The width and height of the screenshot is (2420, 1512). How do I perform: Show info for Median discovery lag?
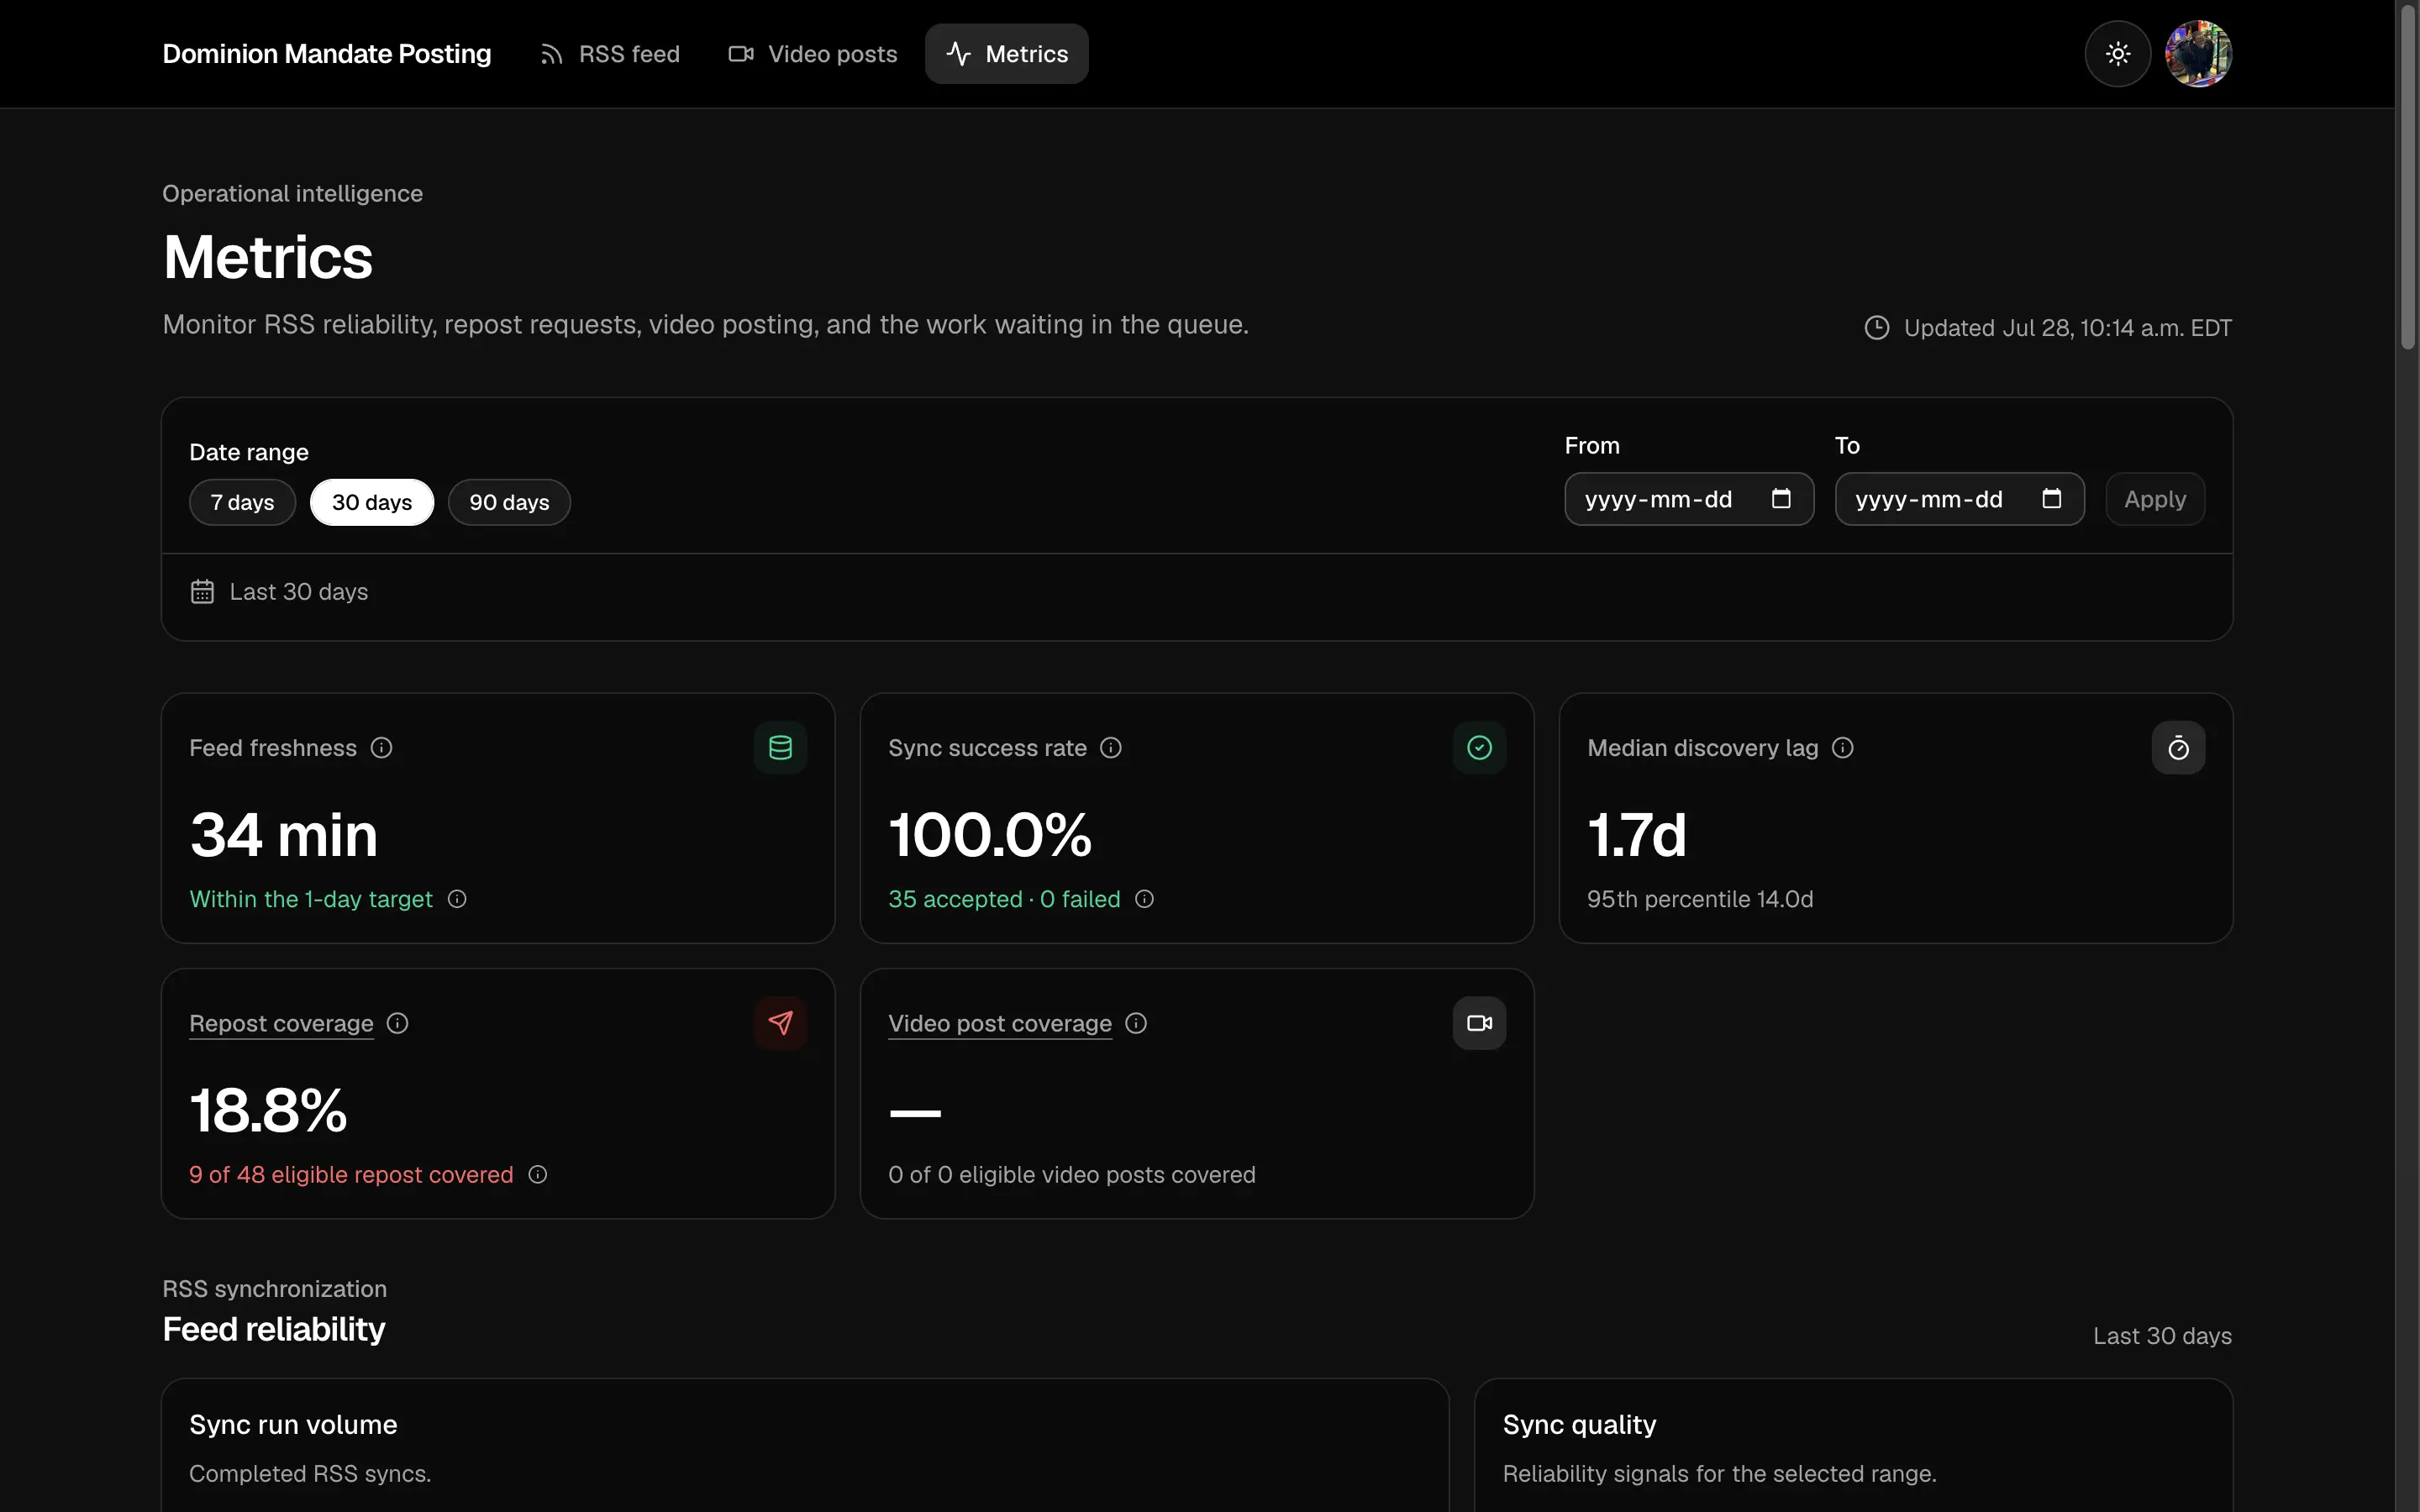[x=1843, y=748]
